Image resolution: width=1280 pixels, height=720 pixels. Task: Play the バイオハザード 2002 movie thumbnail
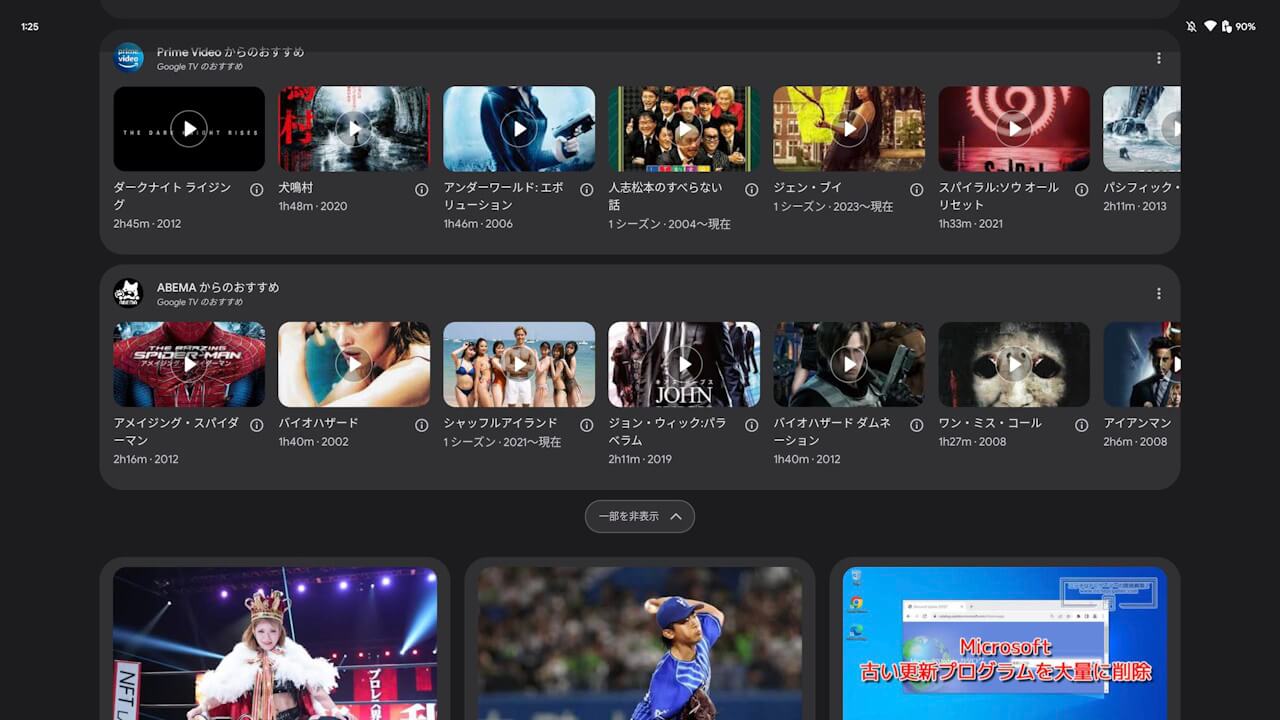click(x=354, y=365)
